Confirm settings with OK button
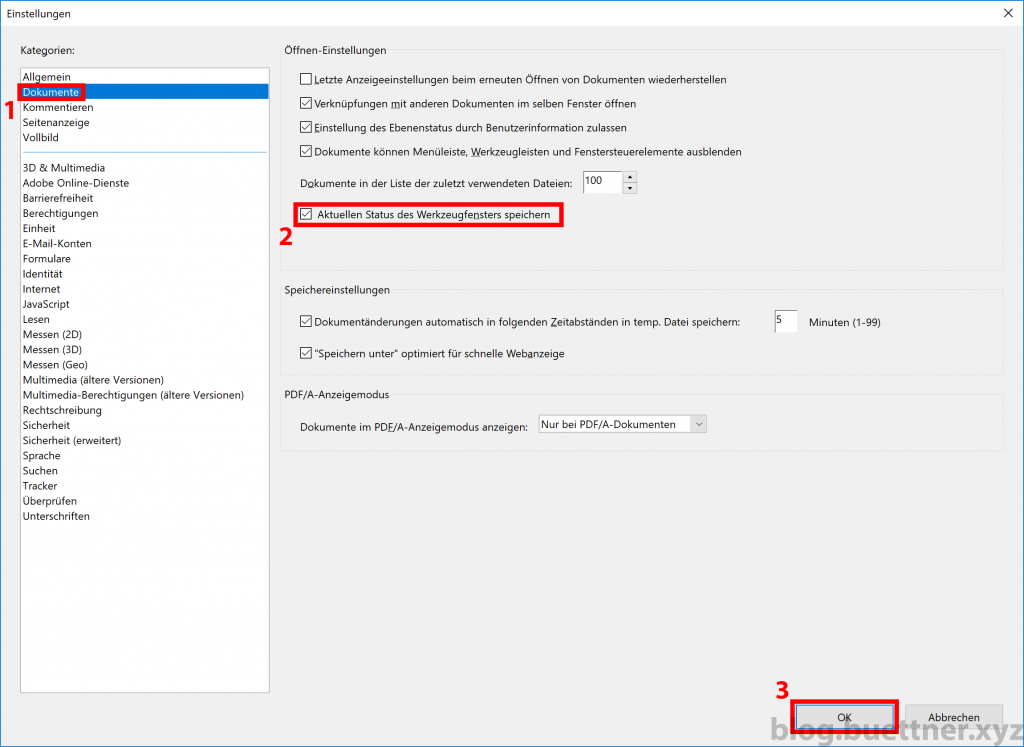This screenshot has width=1024, height=747. point(844,717)
